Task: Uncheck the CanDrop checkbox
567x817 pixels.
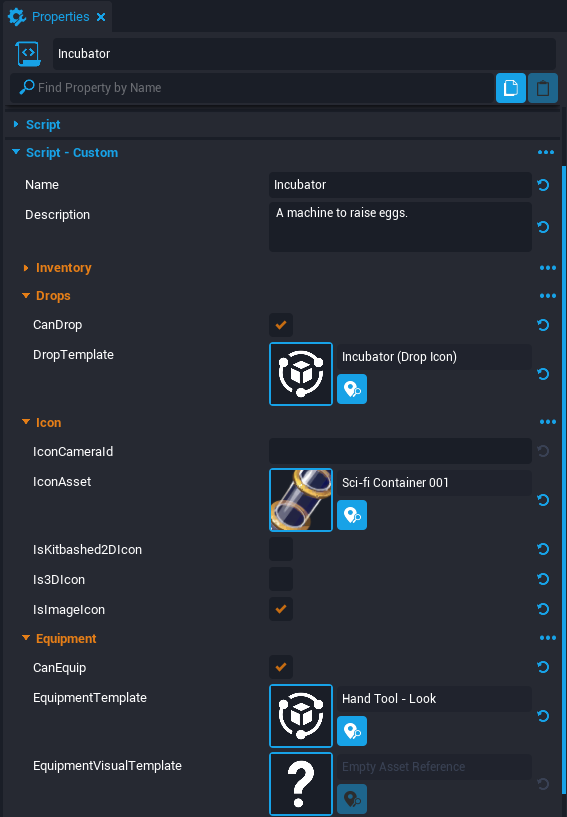Action: (281, 325)
